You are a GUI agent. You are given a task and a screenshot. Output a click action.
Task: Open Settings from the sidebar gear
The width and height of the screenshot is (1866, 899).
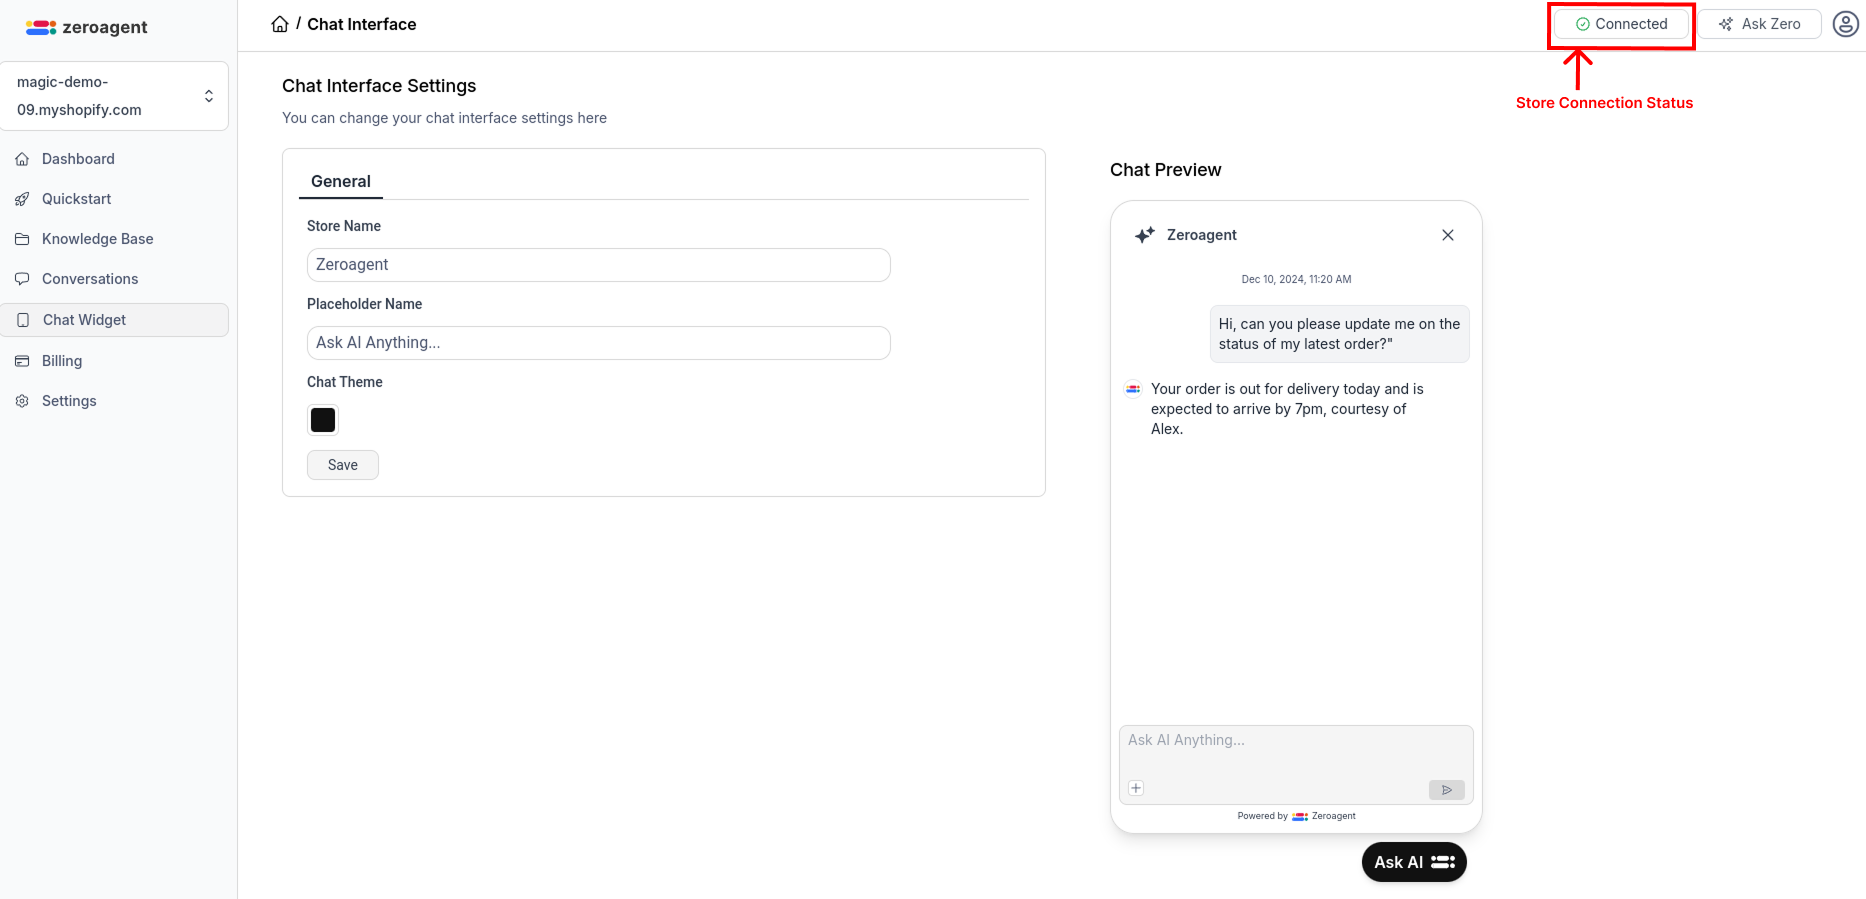[x=22, y=400]
